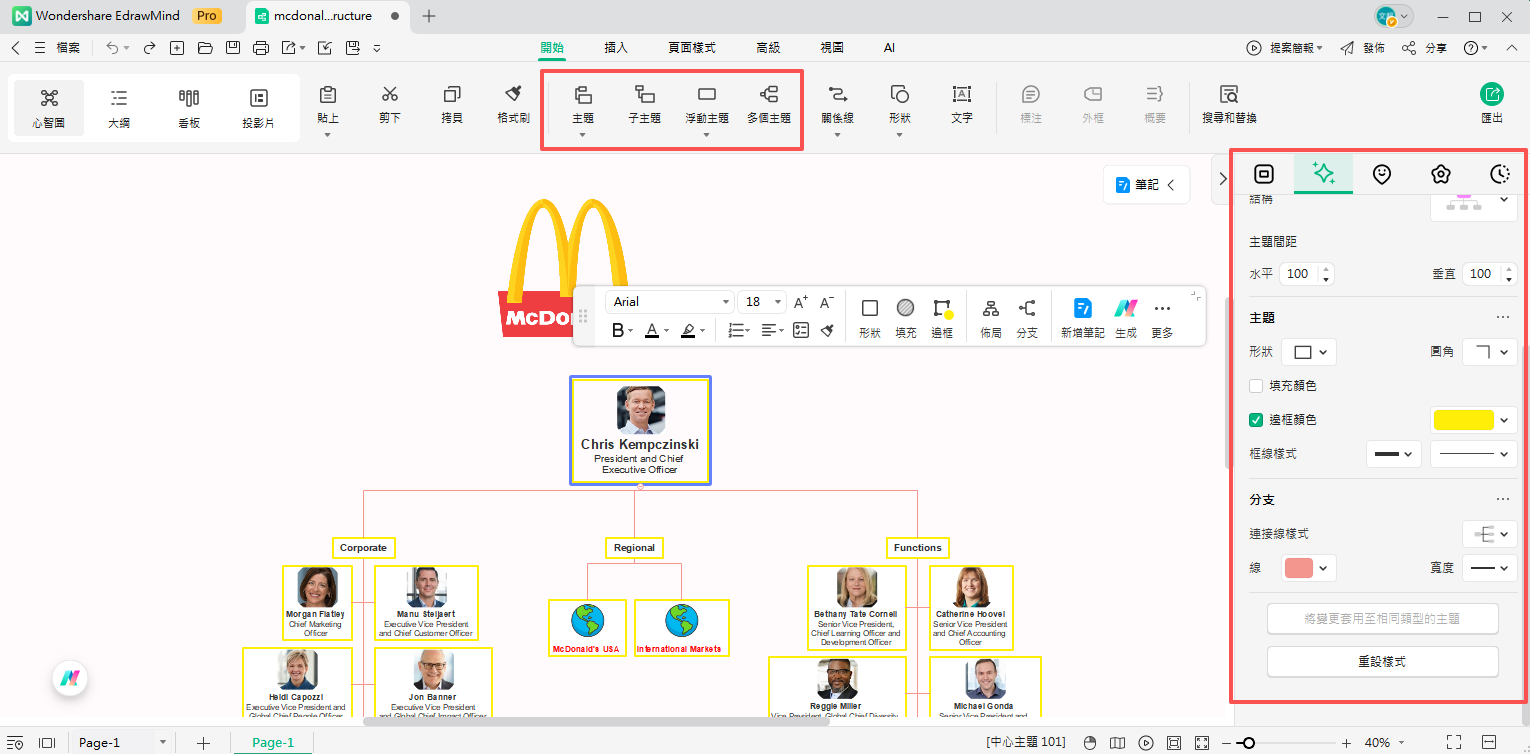
Task: Open the 40% zoom level dropdown
Action: [x=1385, y=743]
